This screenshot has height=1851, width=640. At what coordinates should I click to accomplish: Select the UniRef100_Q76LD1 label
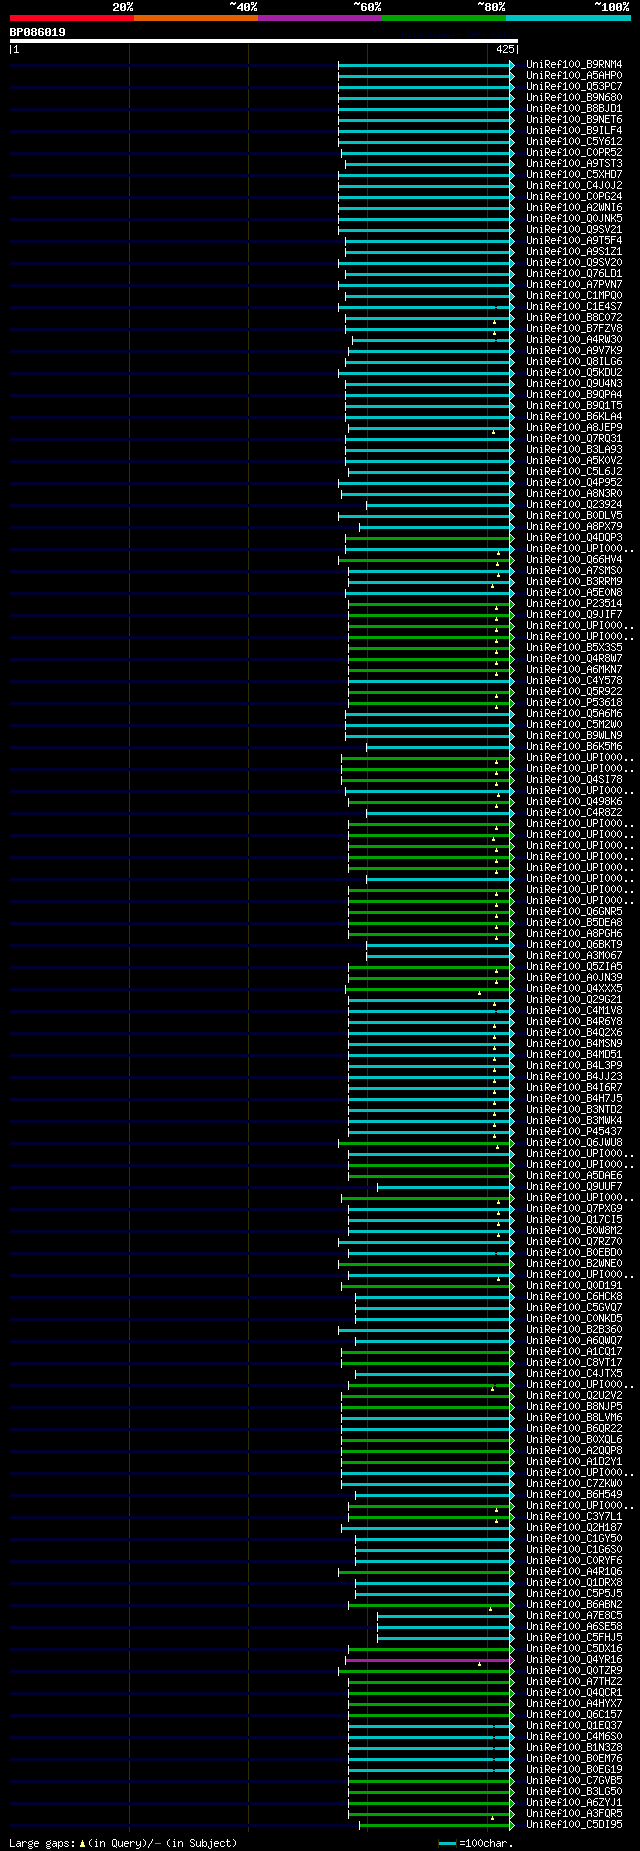click(574, 273)
